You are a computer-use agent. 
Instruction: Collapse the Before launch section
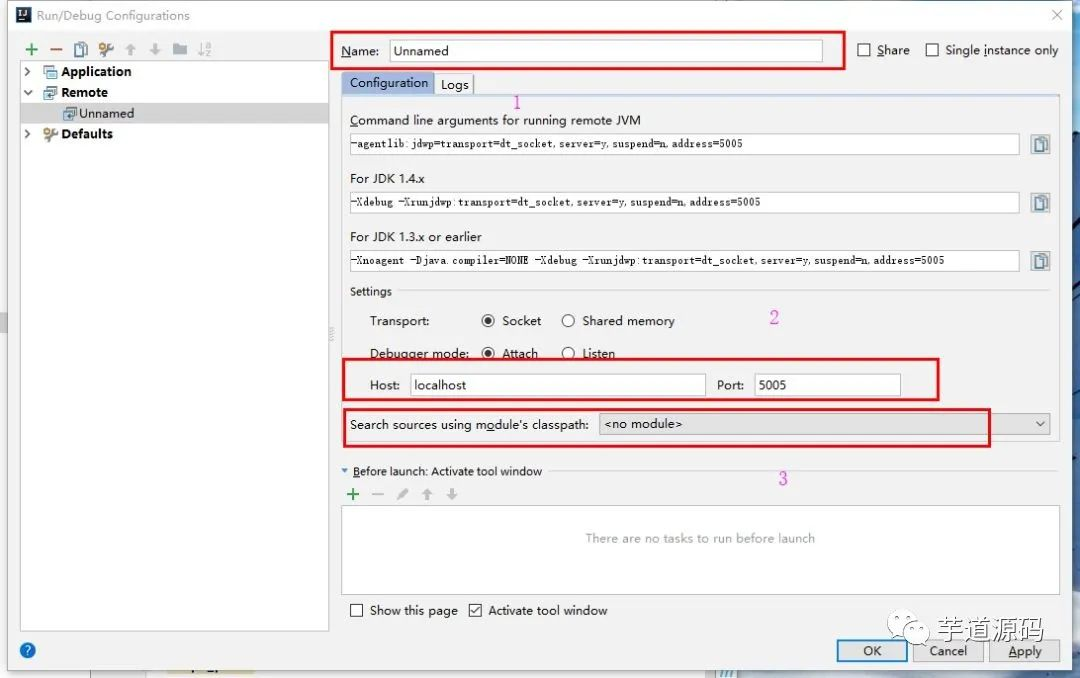(x=345, y=471)
